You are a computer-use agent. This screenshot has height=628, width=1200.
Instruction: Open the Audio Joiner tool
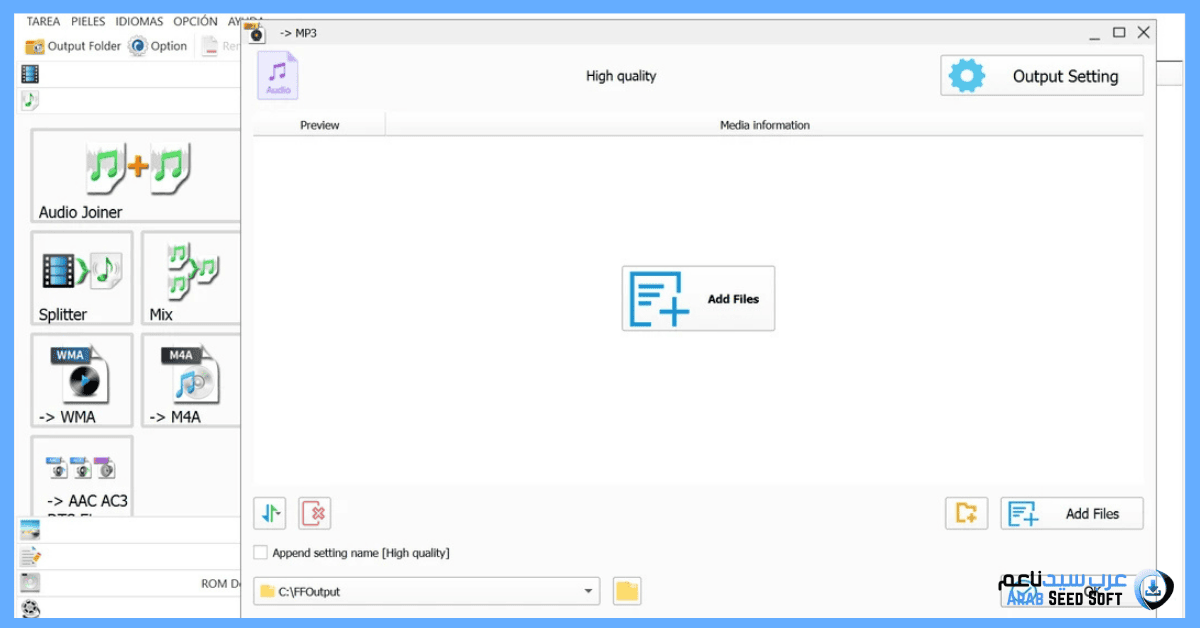(x=135, y=176)
